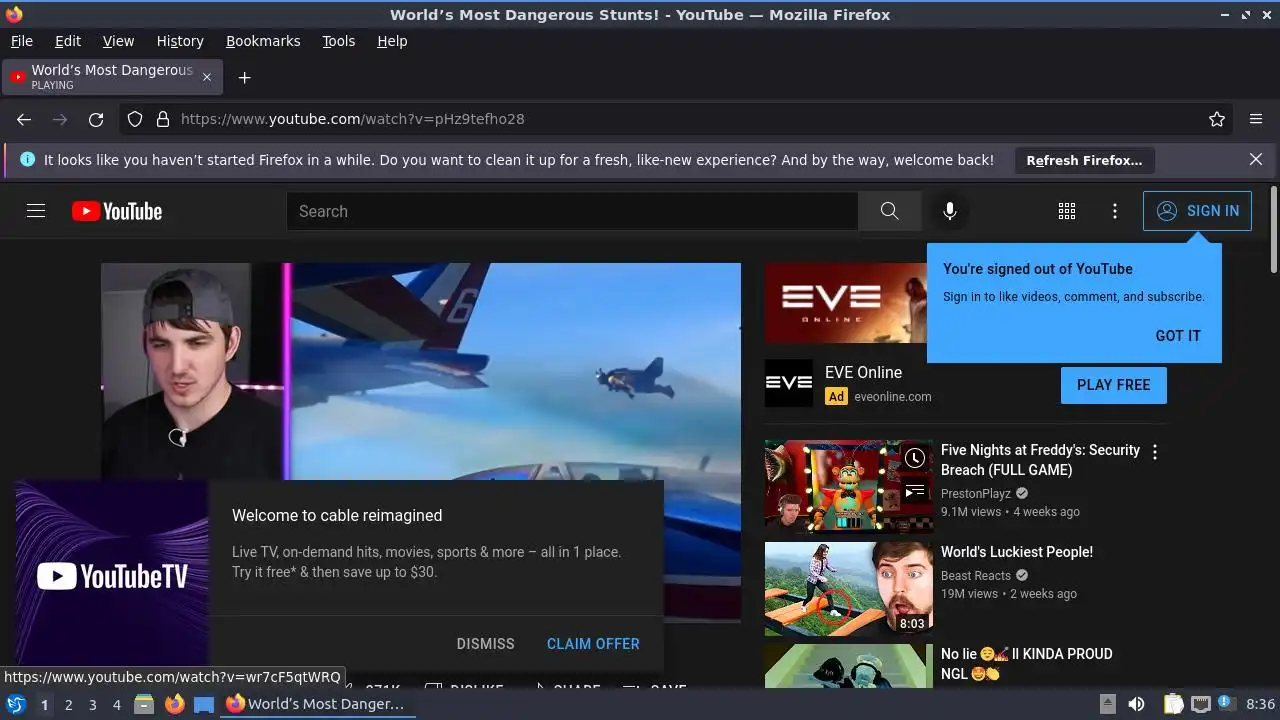
Task: Open PrestonPlayz channel name
Action: point(977,493)
